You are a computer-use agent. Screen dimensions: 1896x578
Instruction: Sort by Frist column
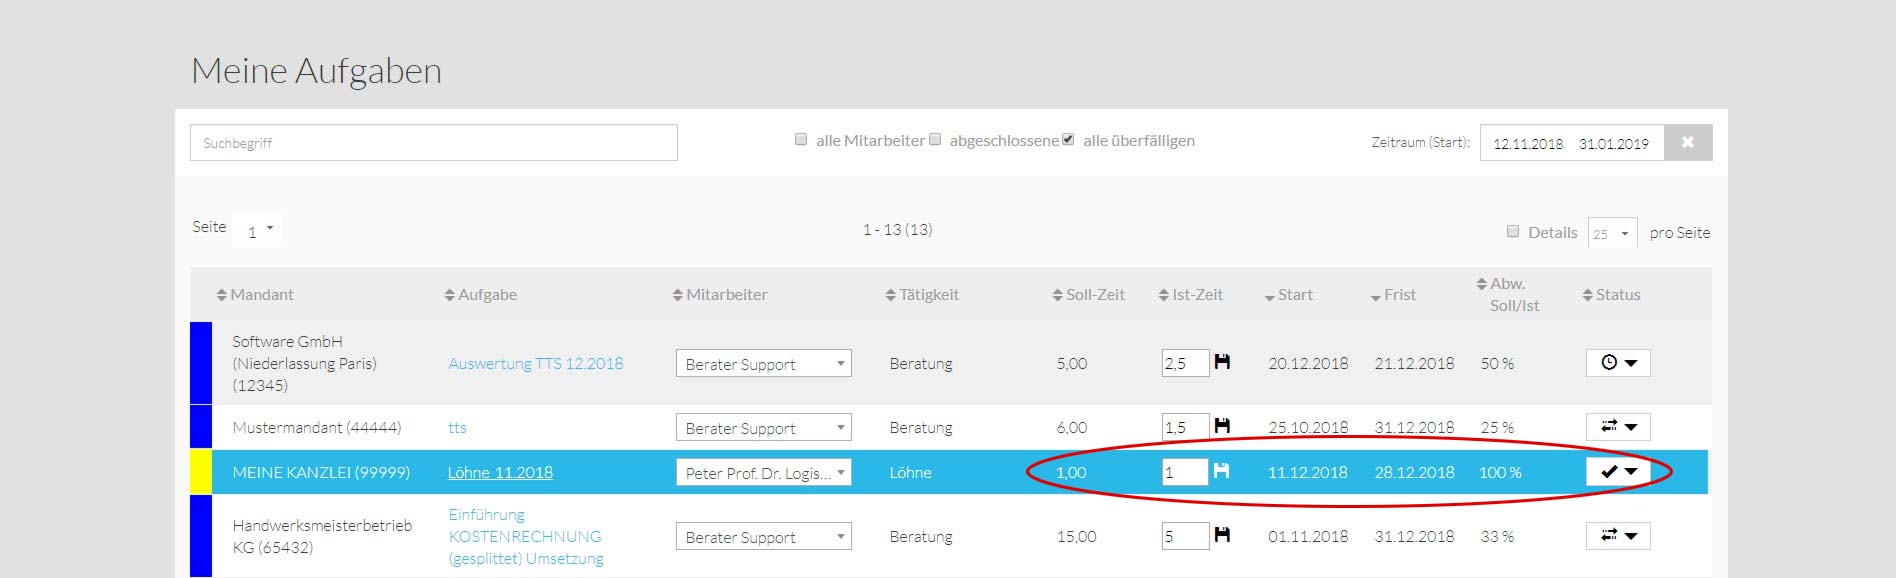[1393, 295]
